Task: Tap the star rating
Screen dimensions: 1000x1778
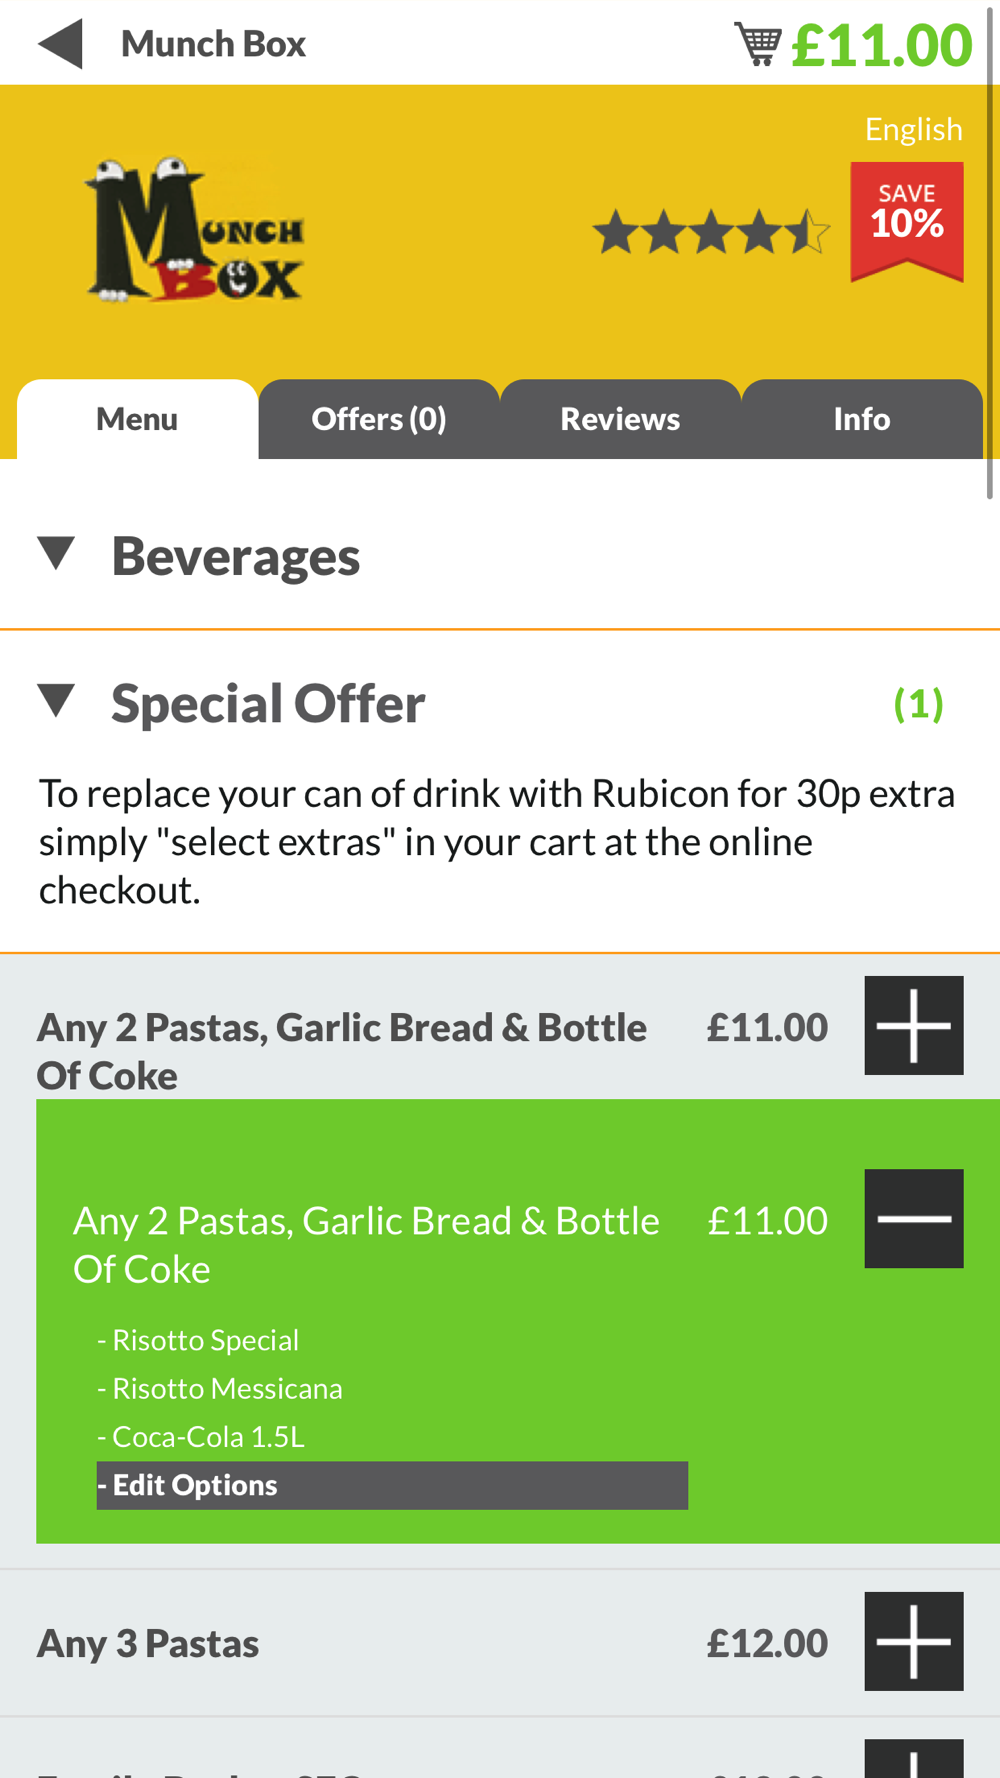Action: coord(711,232)
